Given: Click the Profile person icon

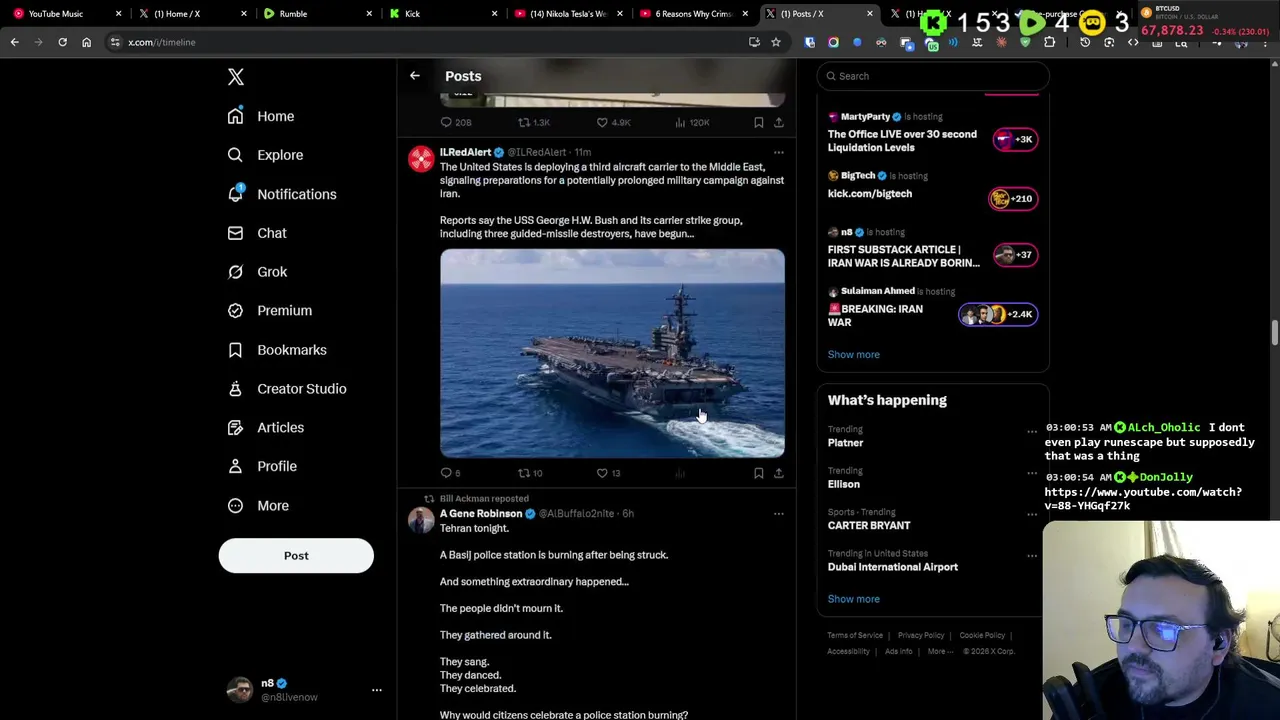Looking at the screenshot, I should point(235,466).
